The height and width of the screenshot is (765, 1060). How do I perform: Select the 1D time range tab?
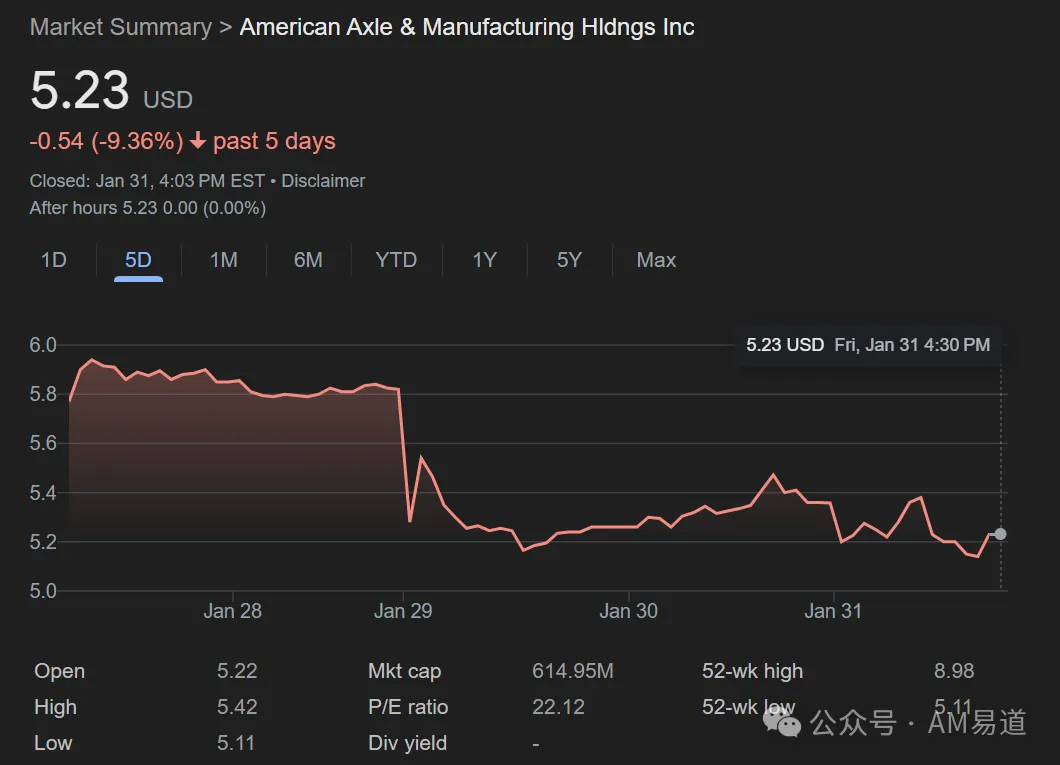[x=53, y=260]
